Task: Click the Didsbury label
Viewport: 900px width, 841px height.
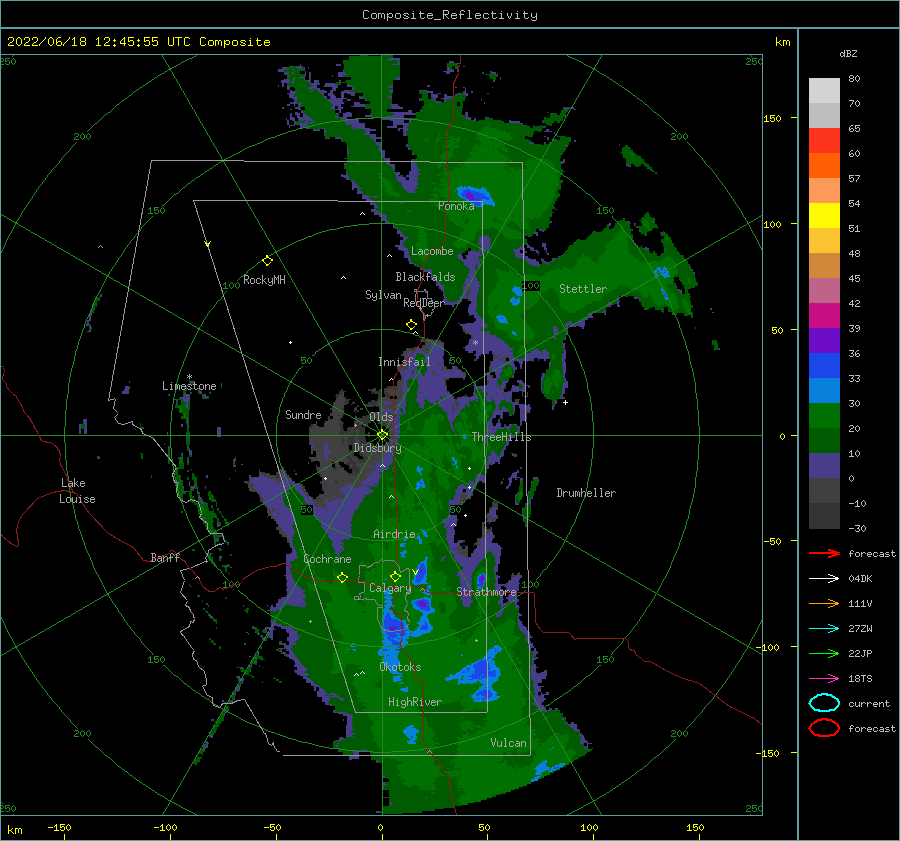Action: (378, 448)
